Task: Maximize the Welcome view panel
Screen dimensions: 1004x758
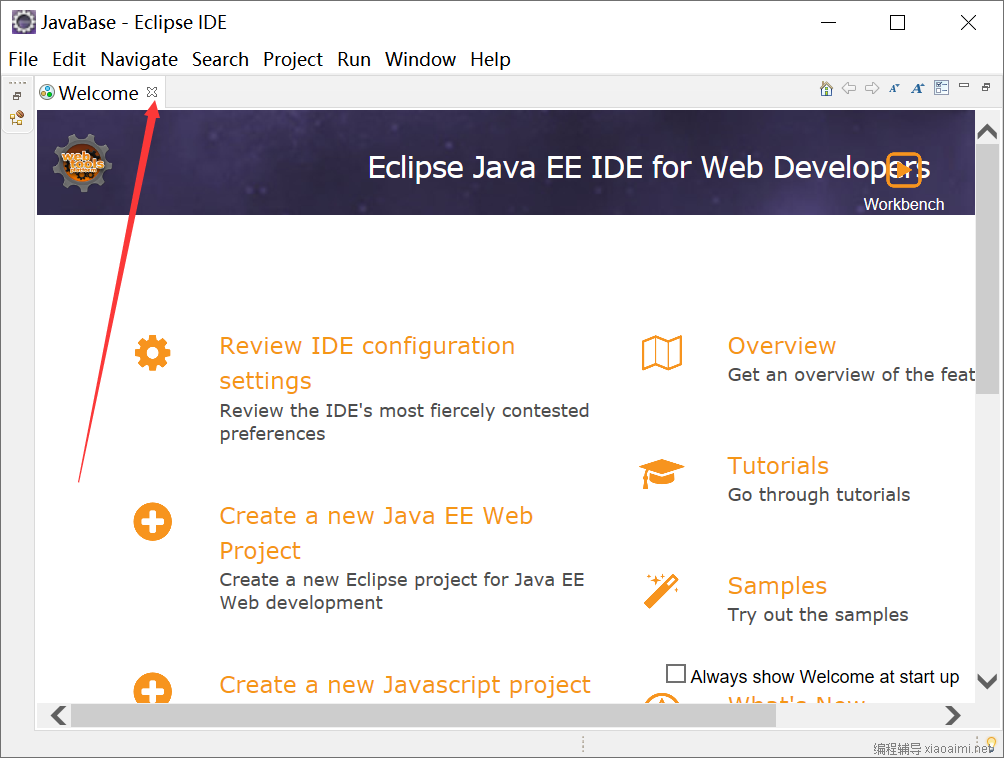Action: [x=986, y=87]
